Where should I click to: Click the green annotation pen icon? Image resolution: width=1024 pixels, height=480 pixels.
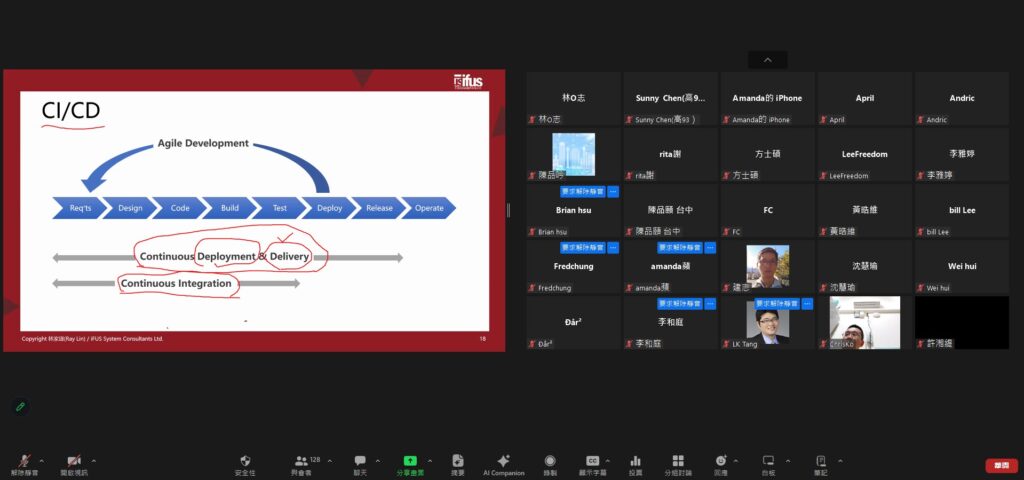20,407
